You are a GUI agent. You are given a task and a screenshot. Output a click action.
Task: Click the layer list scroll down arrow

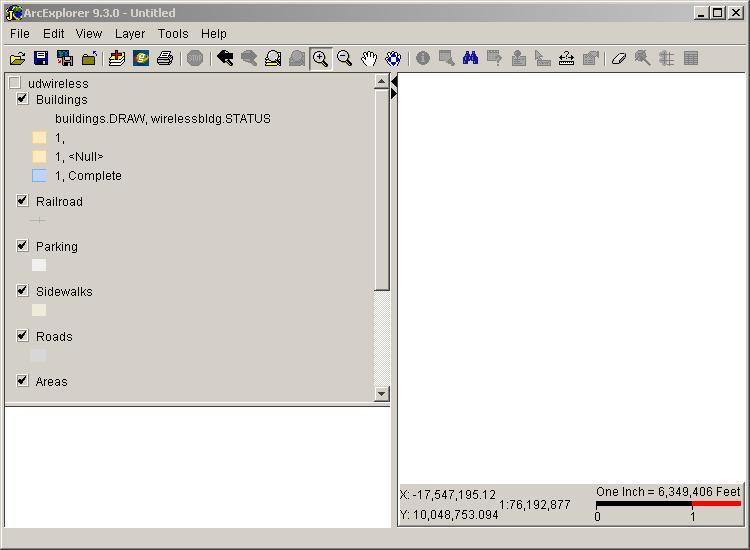(x=381, y=394)
